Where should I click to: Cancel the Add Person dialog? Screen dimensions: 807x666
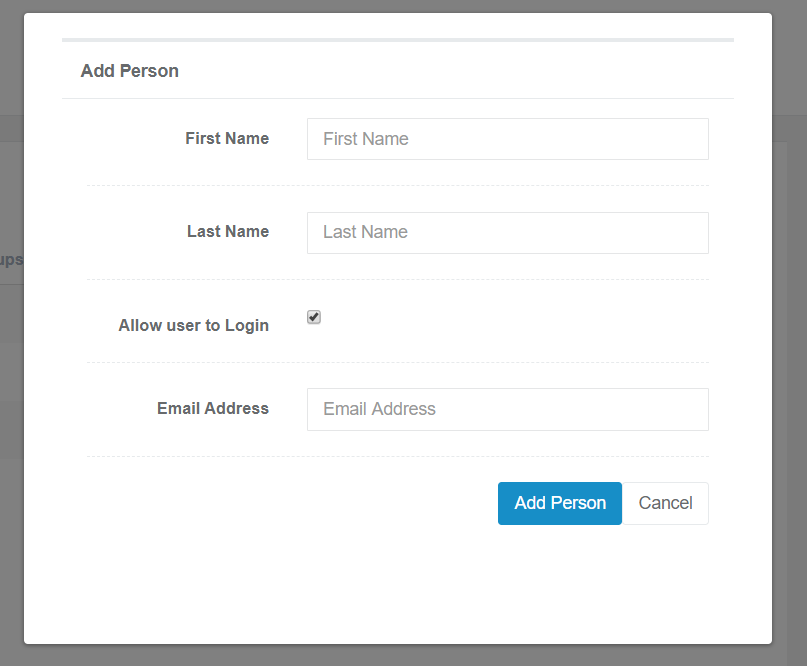tap(665, 503)
